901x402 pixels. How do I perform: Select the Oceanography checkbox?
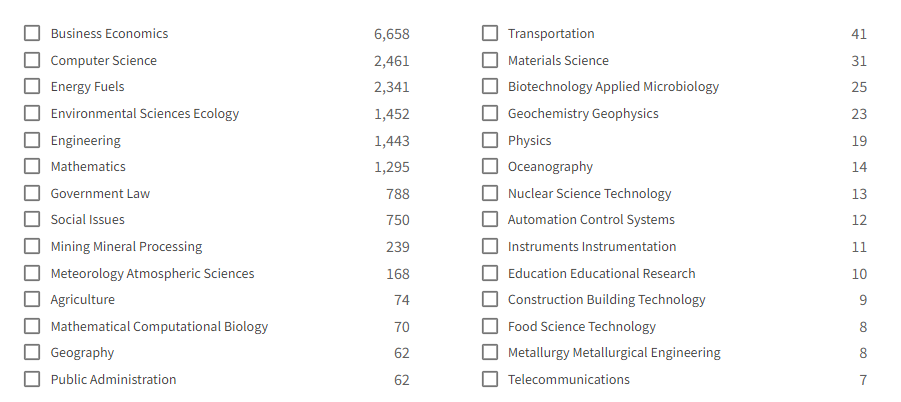point(490,167)
